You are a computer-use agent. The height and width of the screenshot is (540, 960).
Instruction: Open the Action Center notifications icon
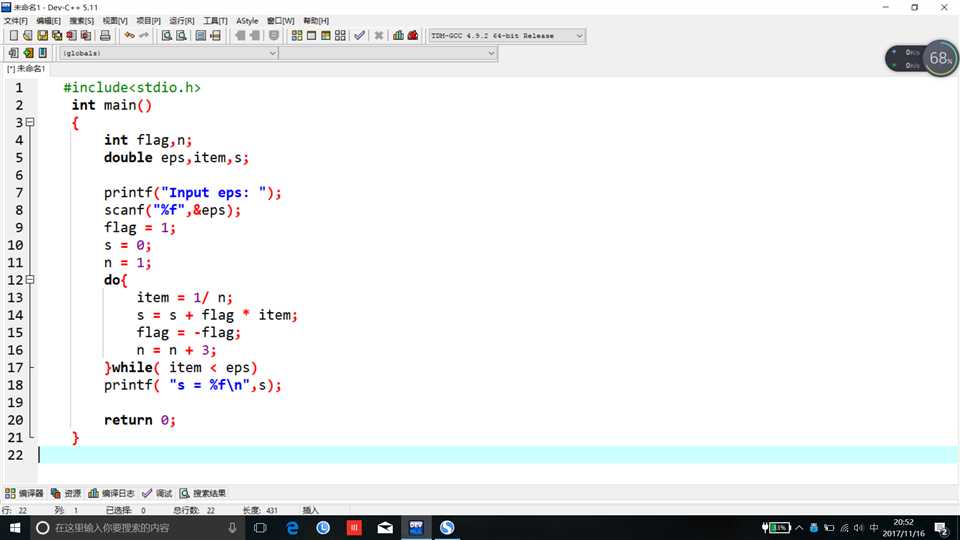pyautogui.click(x=942, y=528)
